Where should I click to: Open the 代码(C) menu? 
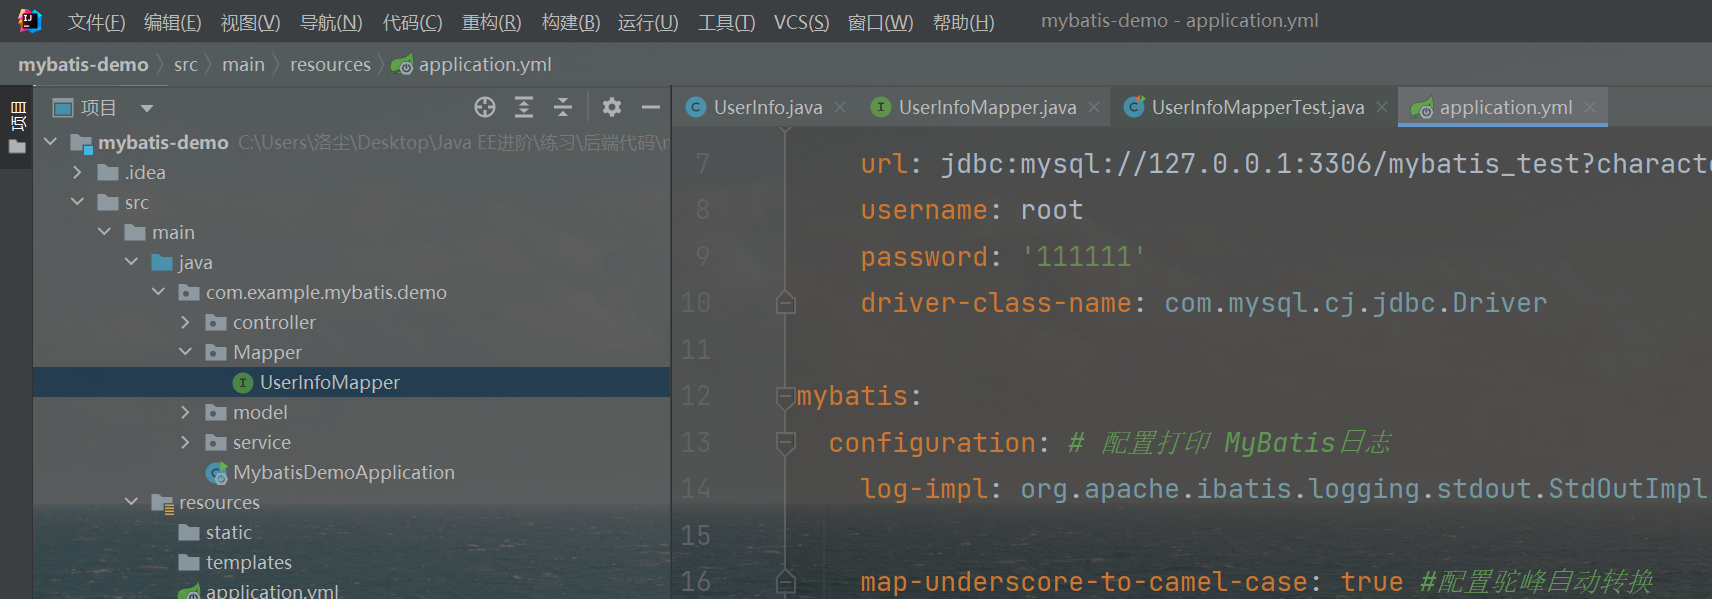point(412,22)
